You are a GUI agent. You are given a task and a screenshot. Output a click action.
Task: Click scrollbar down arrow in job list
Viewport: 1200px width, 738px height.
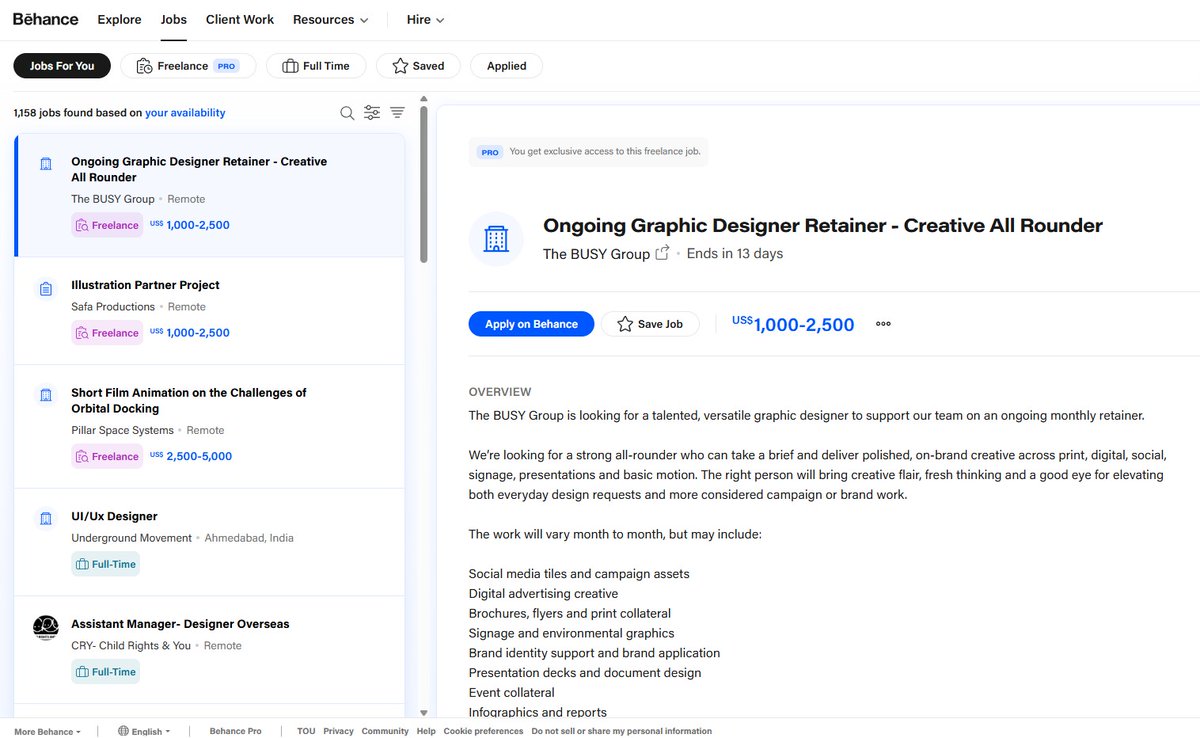coord(423,713)
